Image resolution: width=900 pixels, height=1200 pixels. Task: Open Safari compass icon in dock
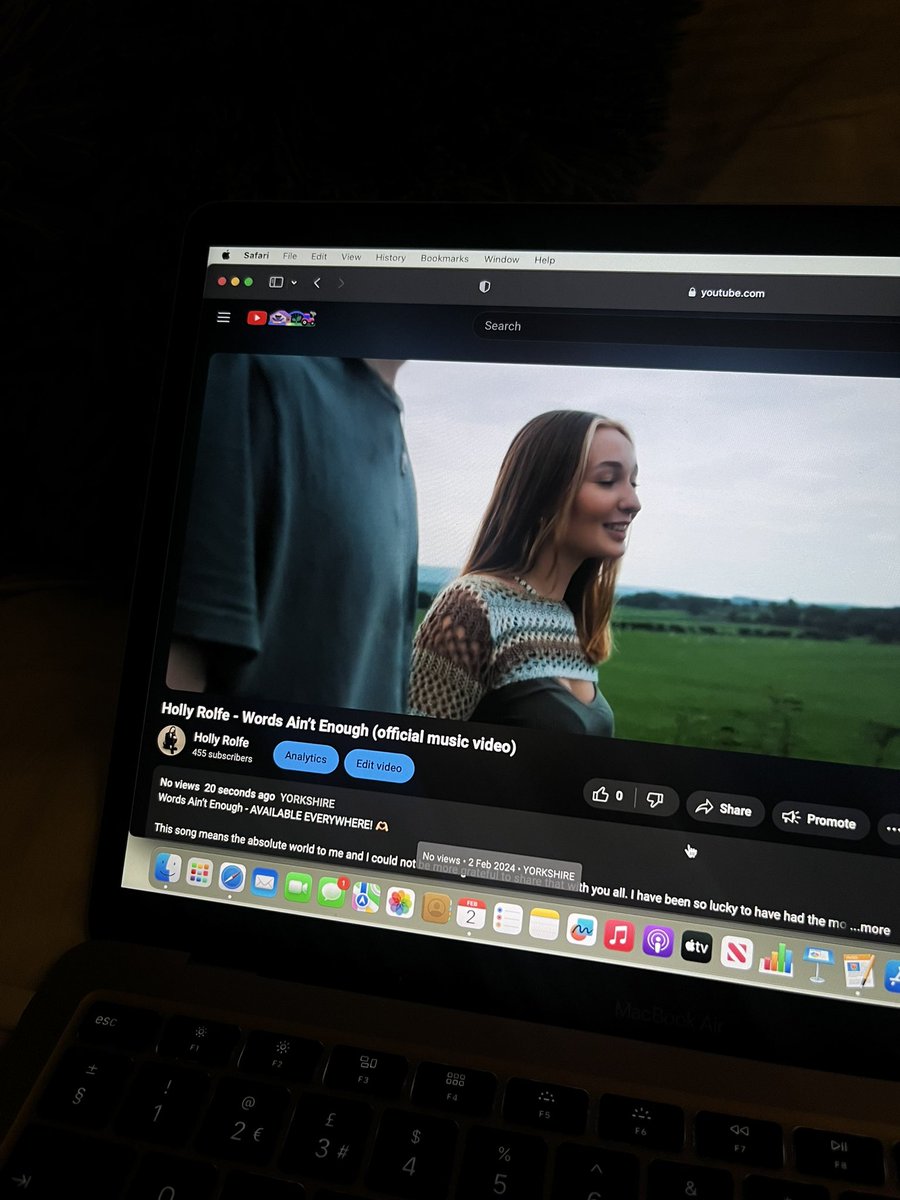232,878
